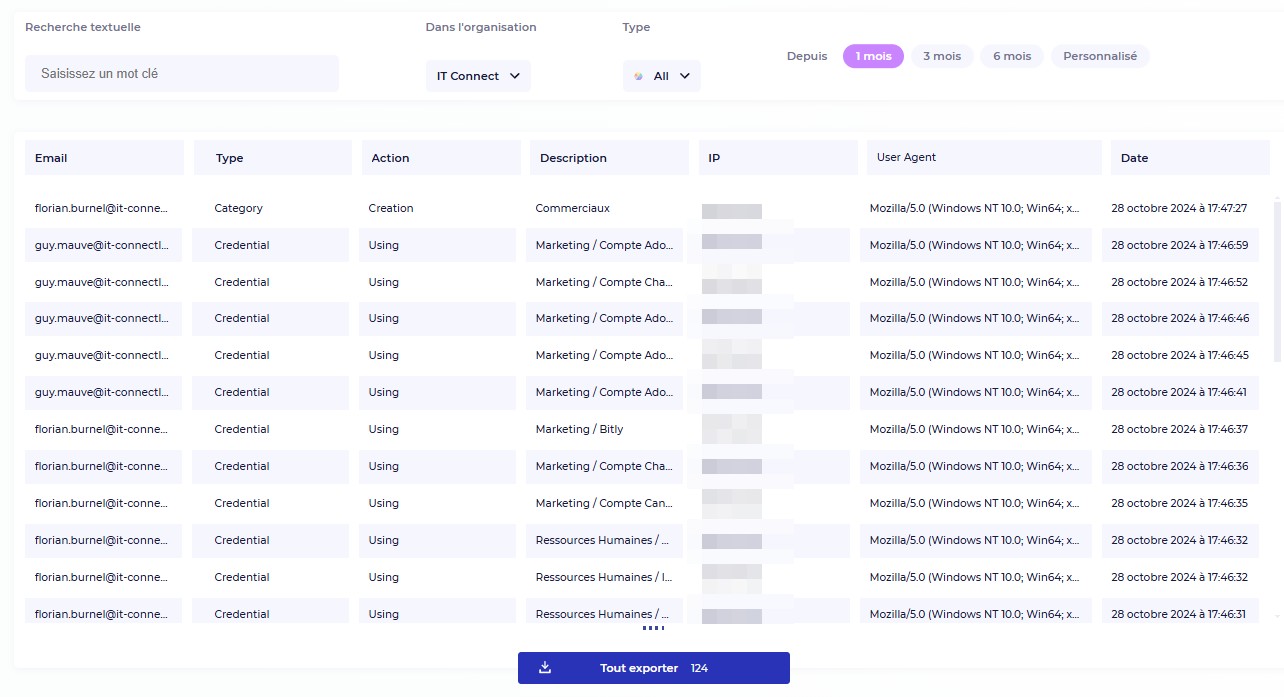Open the IT Connect organisation dropdown
Image resolution: width=1284 pixels, height=697 pixels.
pos(478,76)
